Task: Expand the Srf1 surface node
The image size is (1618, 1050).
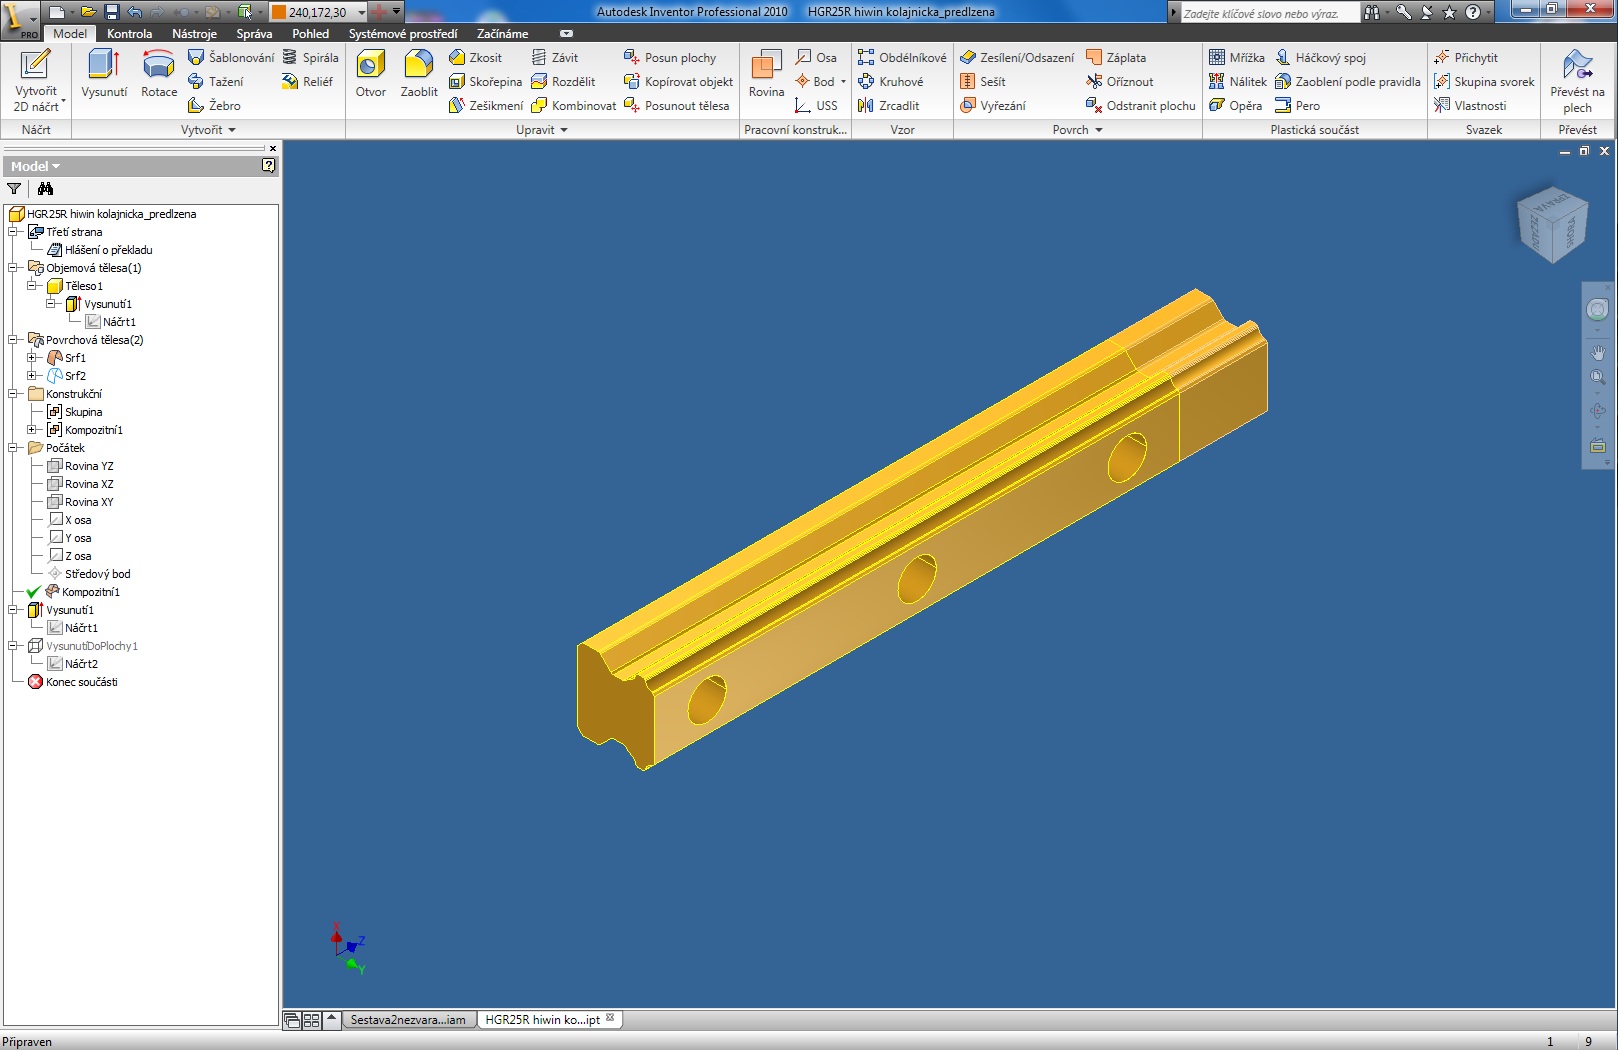Action: pyautogui.click(x=32, y=358)
